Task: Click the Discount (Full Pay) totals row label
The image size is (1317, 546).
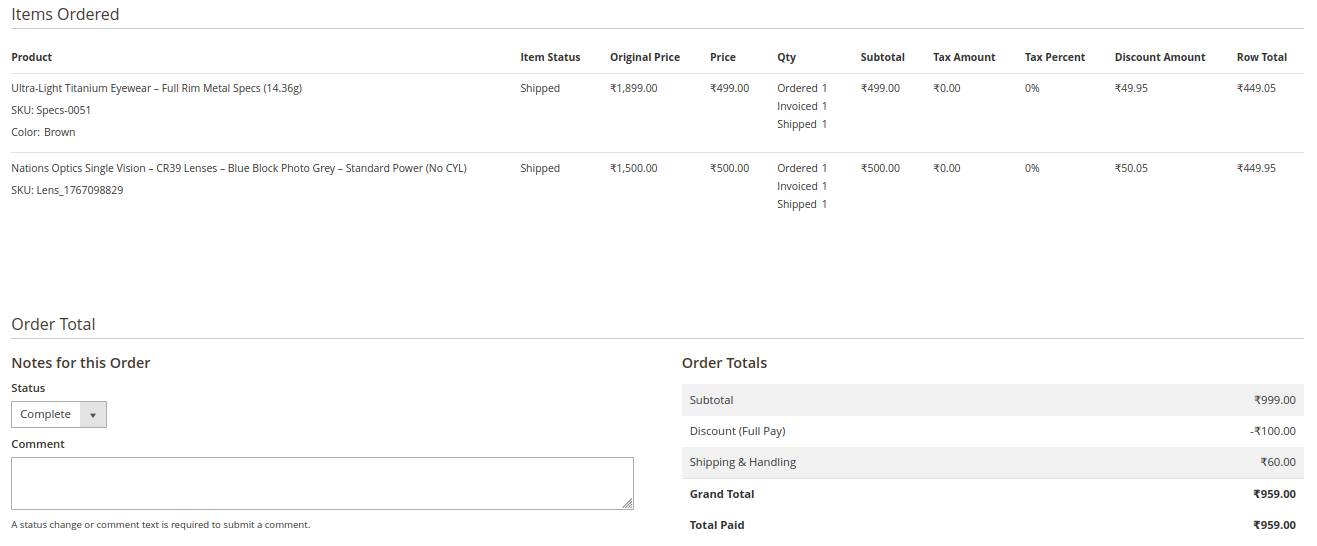Action: 738,431
